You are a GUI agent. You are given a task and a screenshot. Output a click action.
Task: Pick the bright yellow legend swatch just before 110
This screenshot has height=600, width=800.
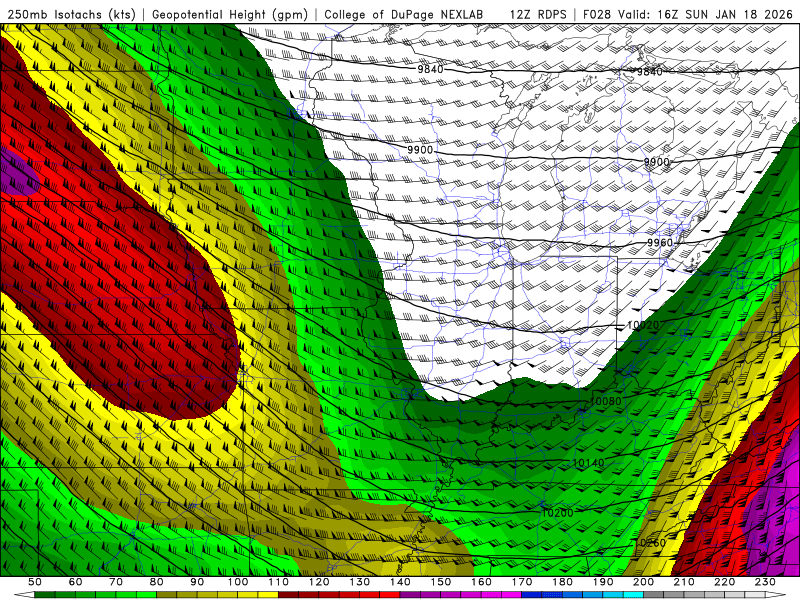point(268,595)
